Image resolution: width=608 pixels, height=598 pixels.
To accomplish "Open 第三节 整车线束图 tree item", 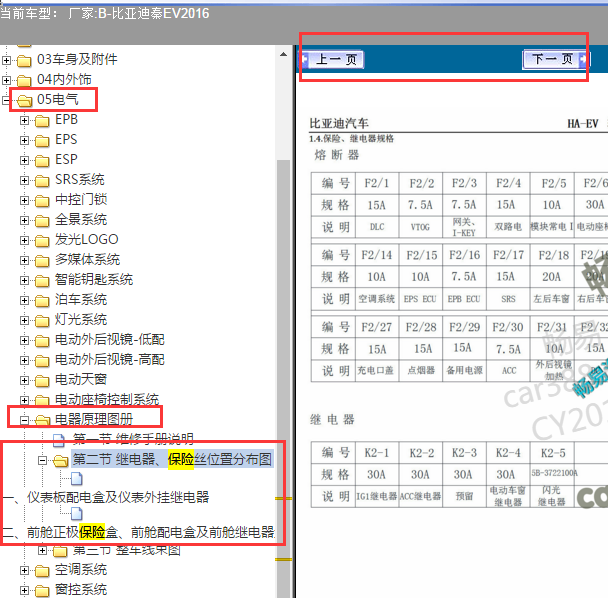I will click(126, 550).
